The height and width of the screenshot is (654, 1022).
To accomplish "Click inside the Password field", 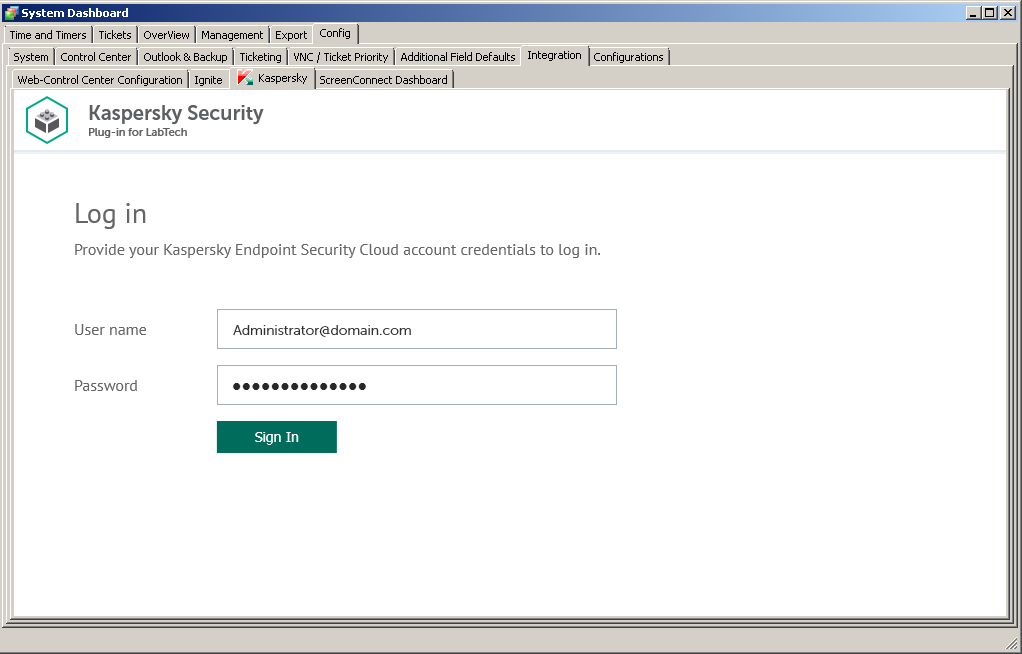I will click(416, 385).
